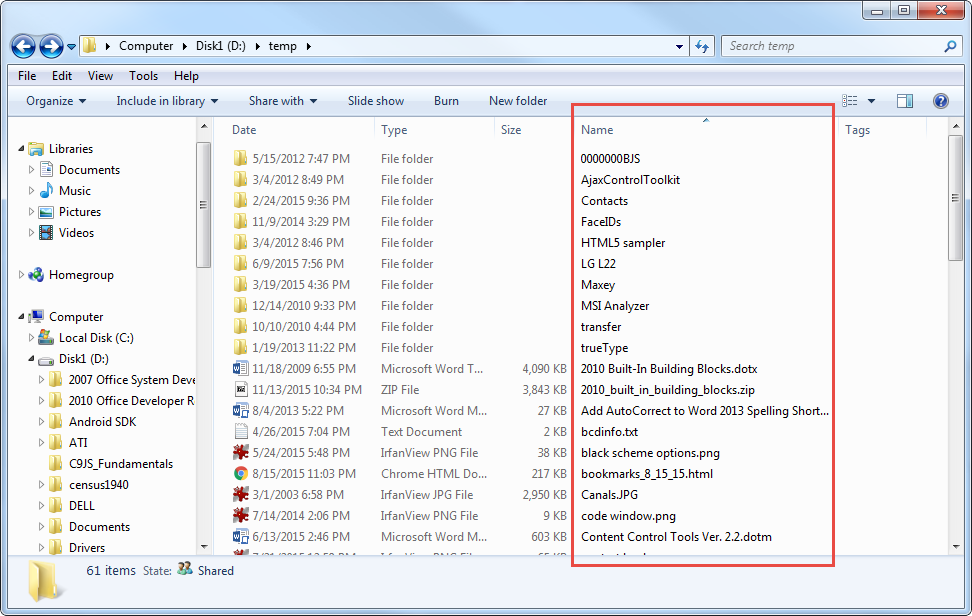Viewport: 972px width, 616px height.
Task: Sort by the Name column header
Action: (597, 130)
